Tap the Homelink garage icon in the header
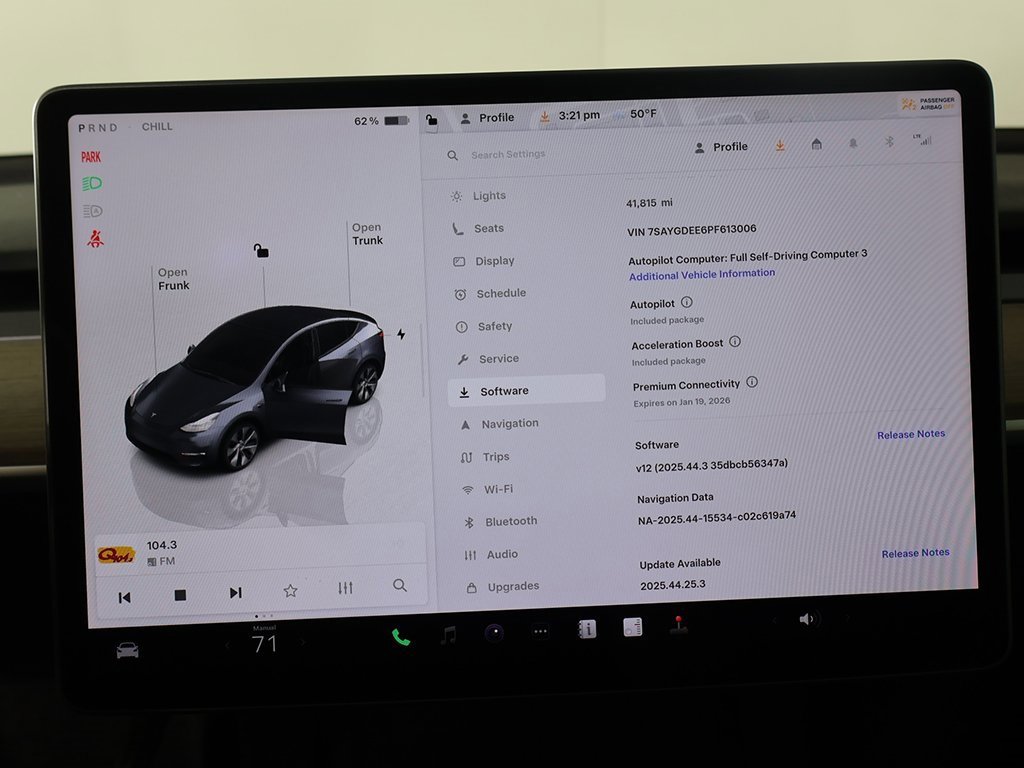This screenshot has height=768, width=1024. click(816, 146)
